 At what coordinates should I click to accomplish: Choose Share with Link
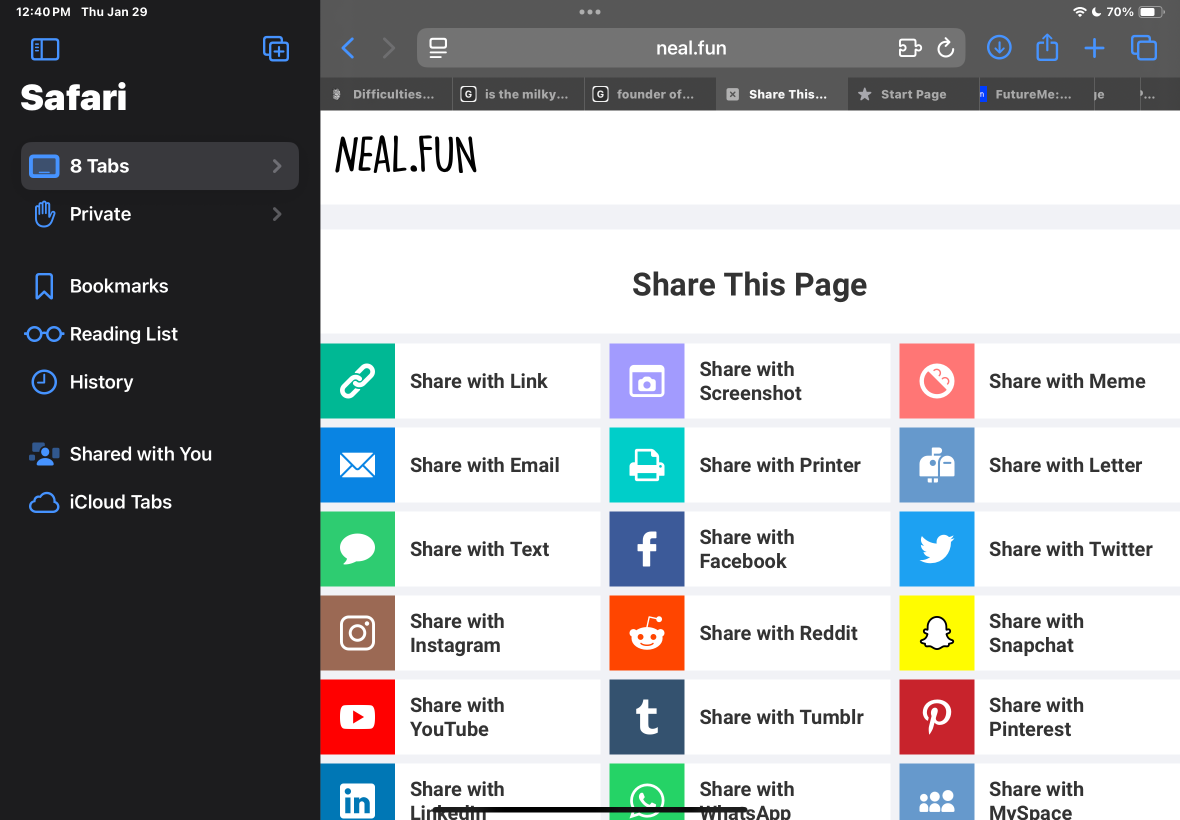(x=479, y=381)
